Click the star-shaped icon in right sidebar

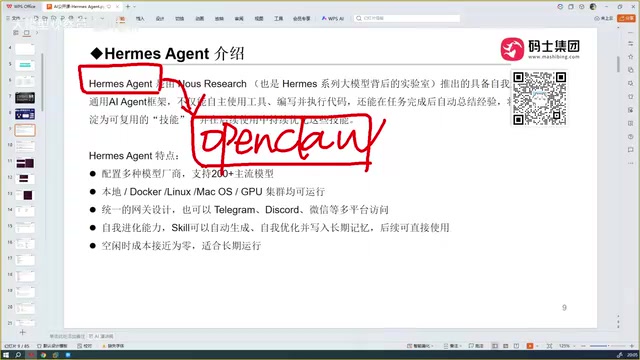point(631,57)
